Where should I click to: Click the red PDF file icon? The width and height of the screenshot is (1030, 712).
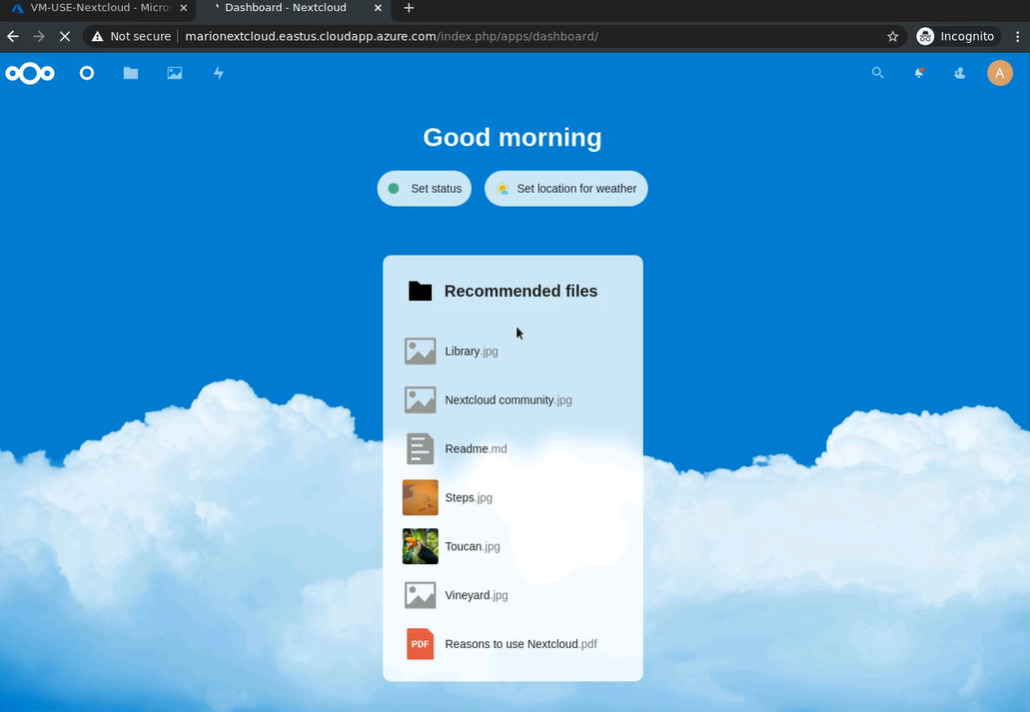click(x=420, y=644)
